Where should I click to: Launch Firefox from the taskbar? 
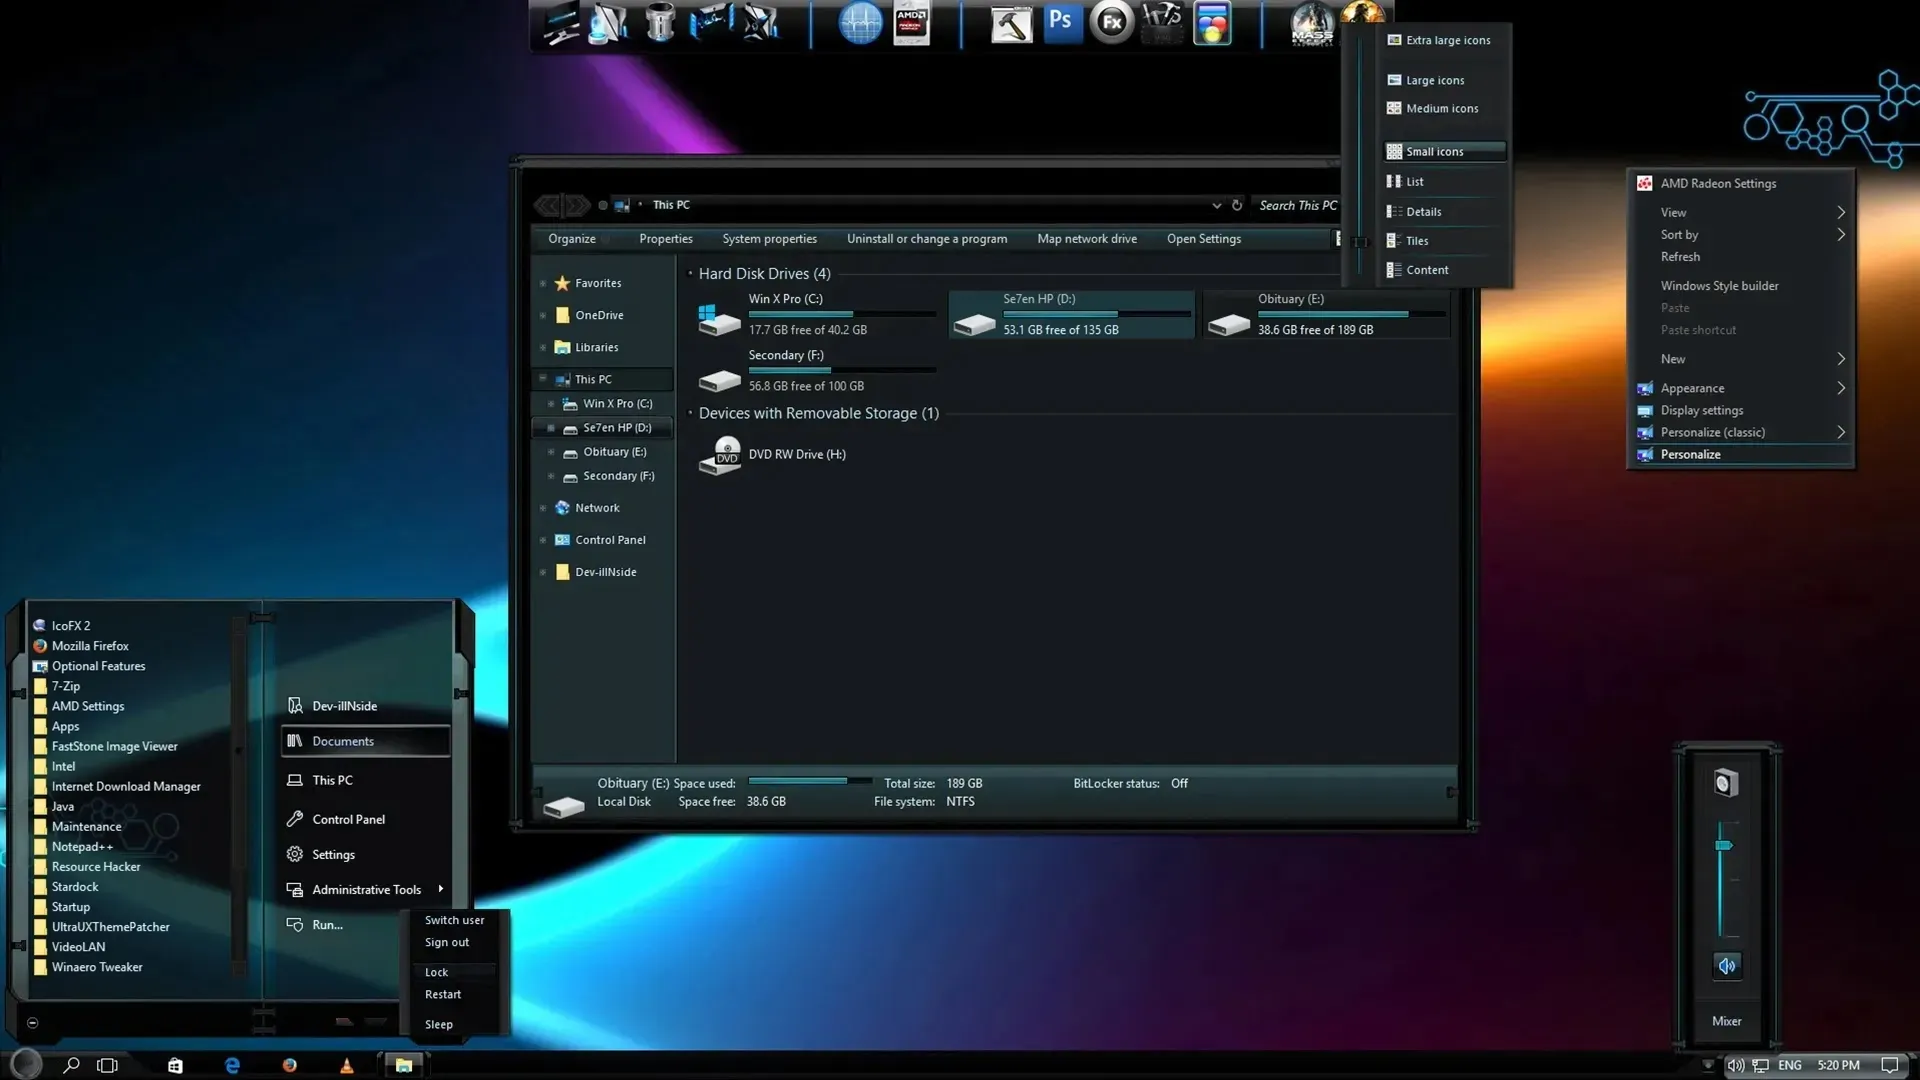(x=289, y=1065)
